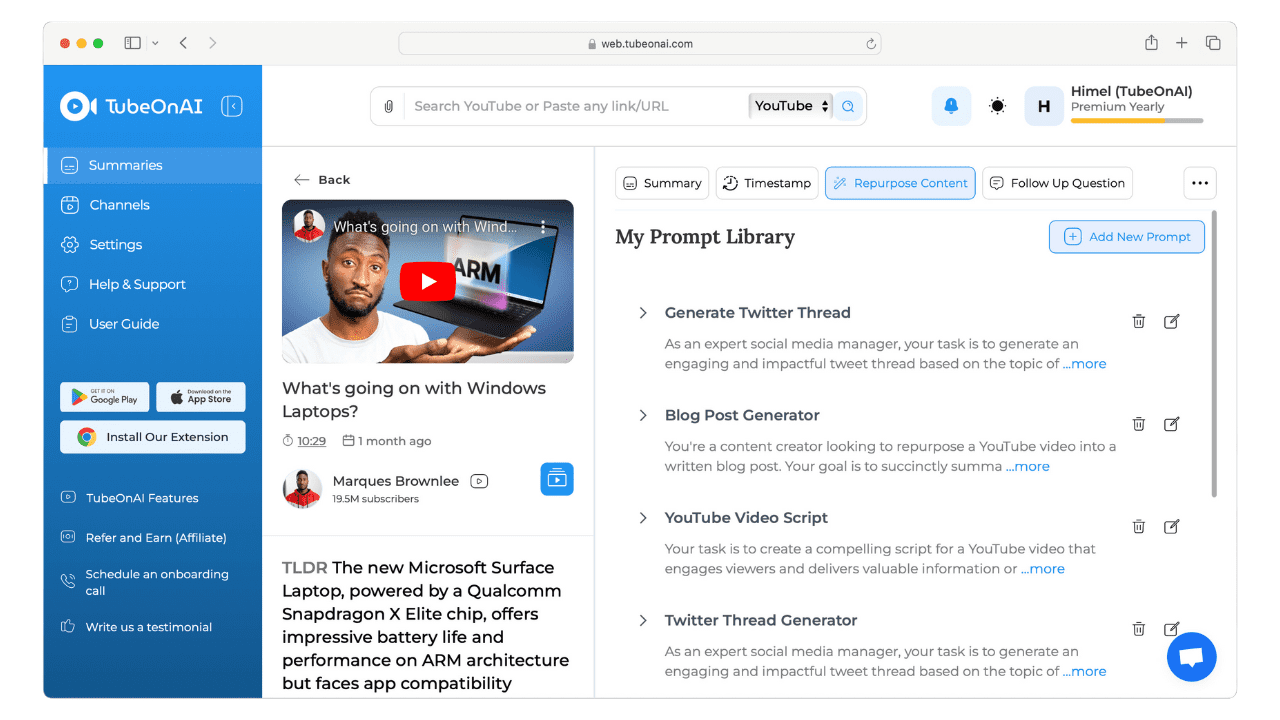Image resolution: width=1280 pixels, height=720 pixels.
Task: Open the chat support bubble
Action: [1191, 657]
